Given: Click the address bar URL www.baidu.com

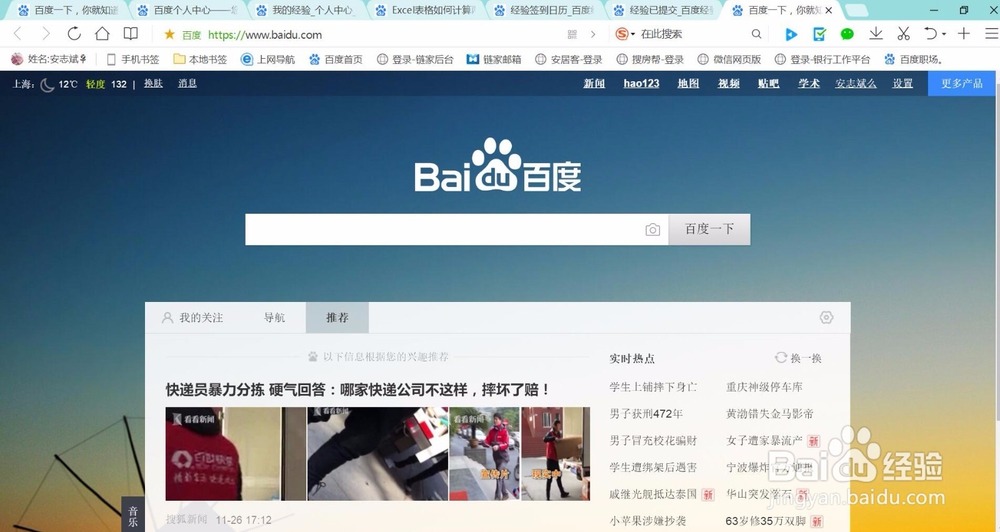Looking at the screenshot, I should [x=265, y=34].
